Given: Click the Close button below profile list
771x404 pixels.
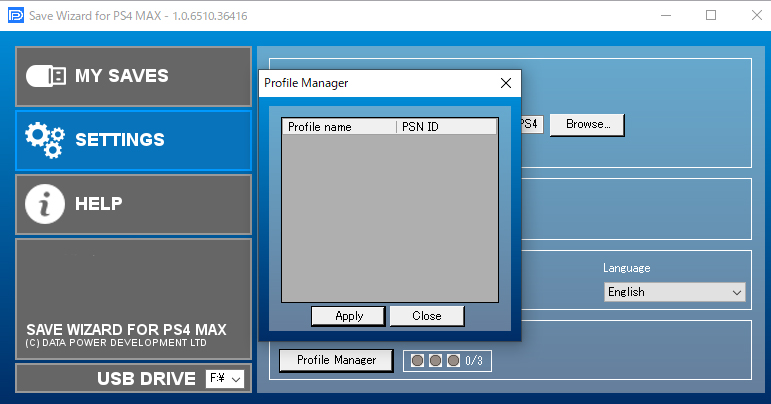Looking at the screenshot, I should click(x=427, y=316).
